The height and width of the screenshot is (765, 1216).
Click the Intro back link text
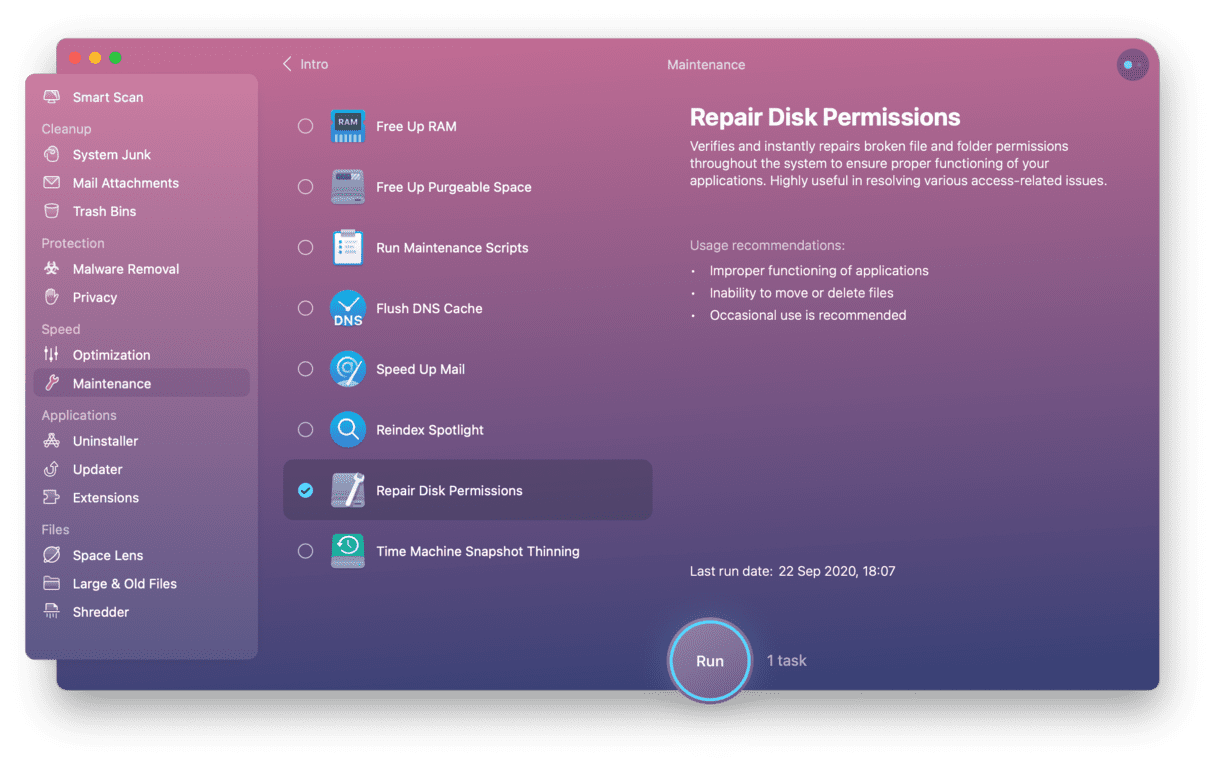tap(314, 64)
